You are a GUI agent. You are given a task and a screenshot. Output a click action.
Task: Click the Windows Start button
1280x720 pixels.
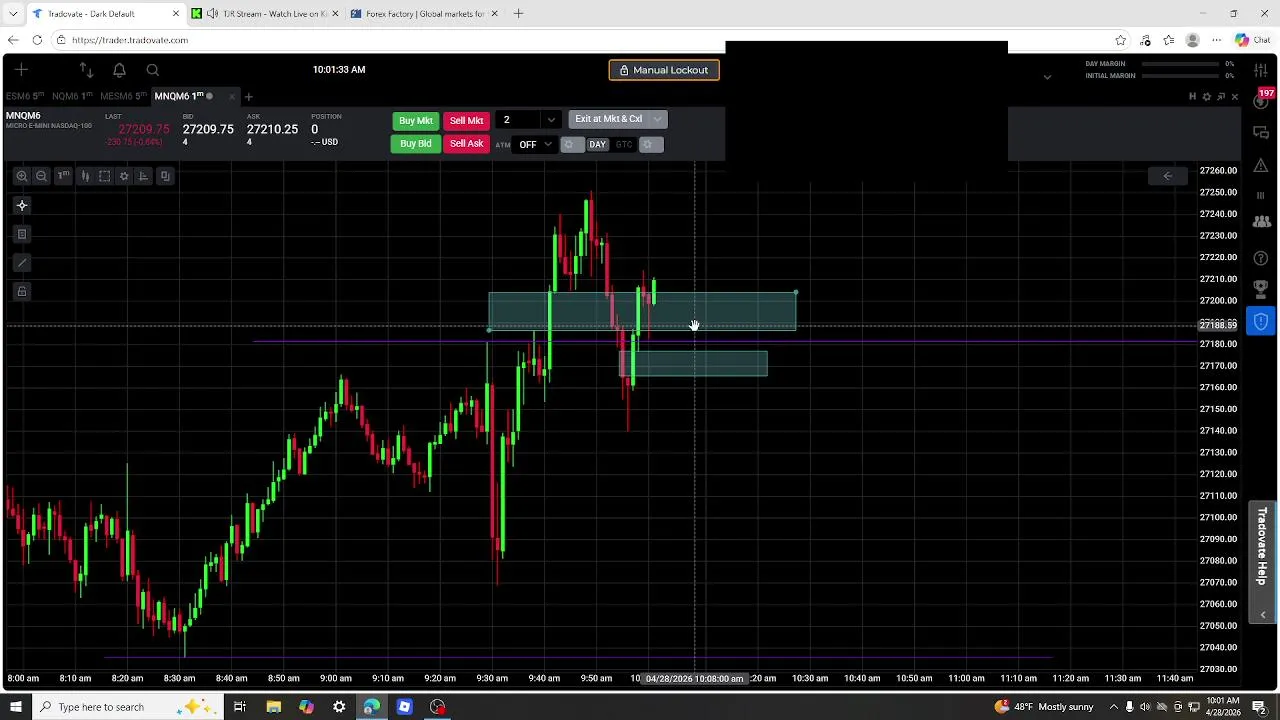tap(16, 707)
